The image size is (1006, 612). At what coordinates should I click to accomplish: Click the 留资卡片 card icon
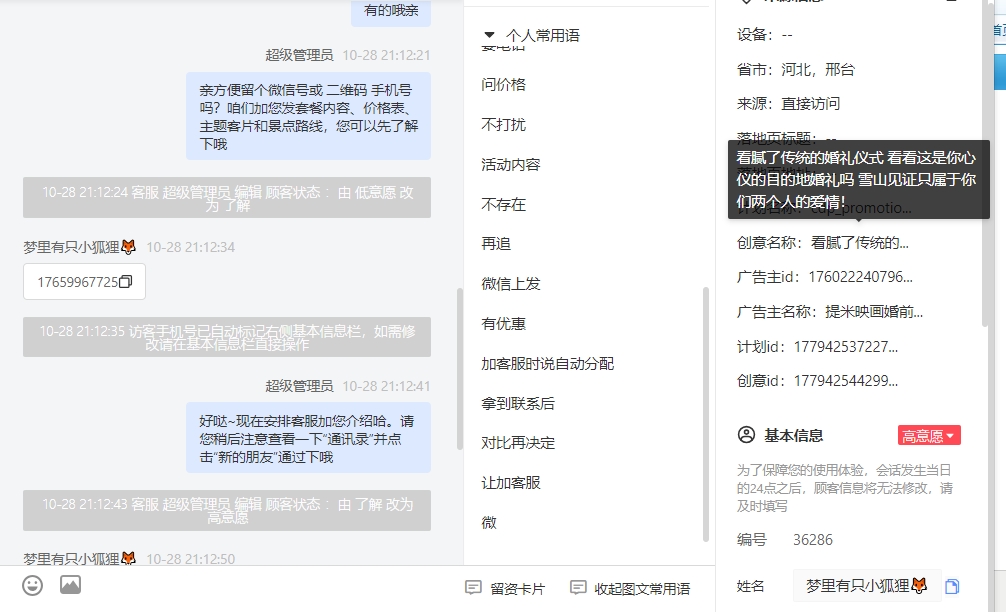[x=473, y=588]
